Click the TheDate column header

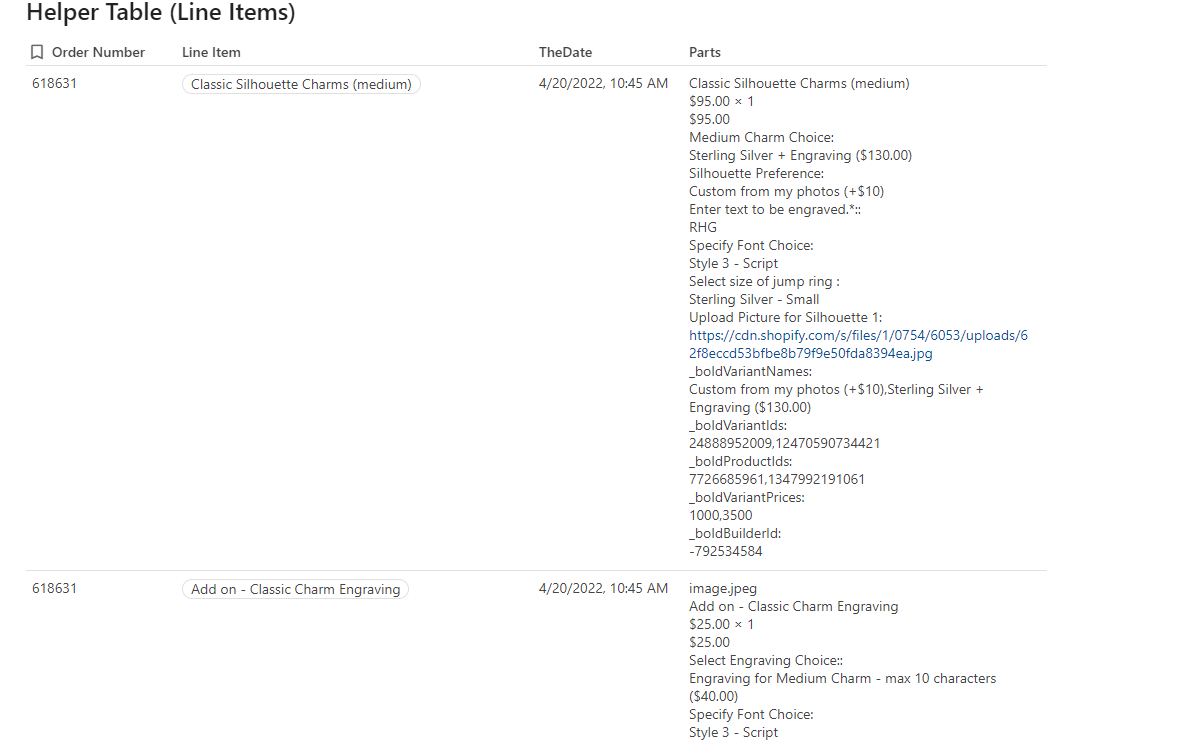565,52
